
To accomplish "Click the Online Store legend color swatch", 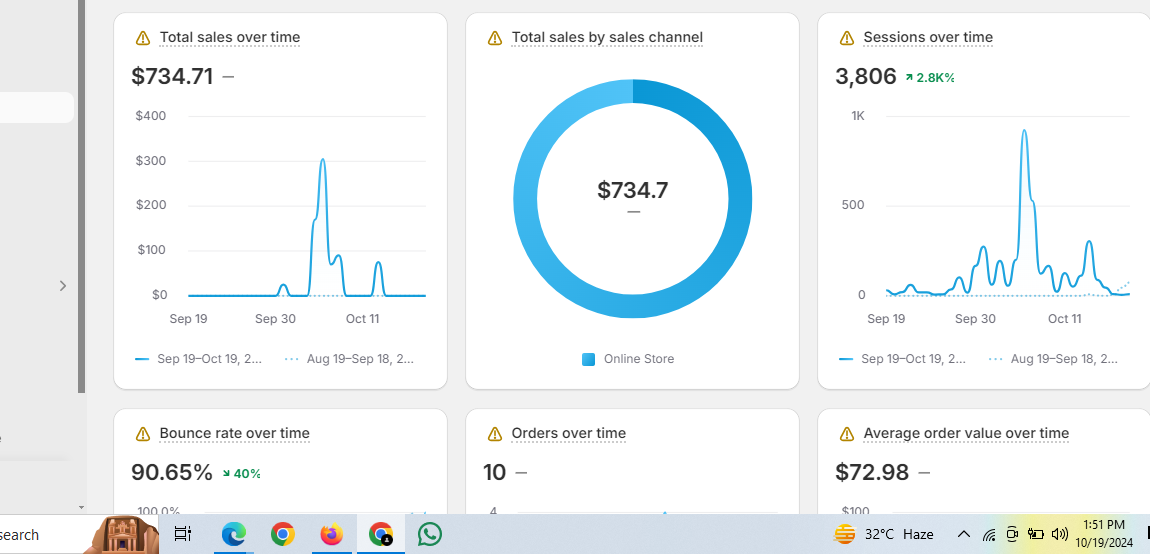I will [589, 359].
